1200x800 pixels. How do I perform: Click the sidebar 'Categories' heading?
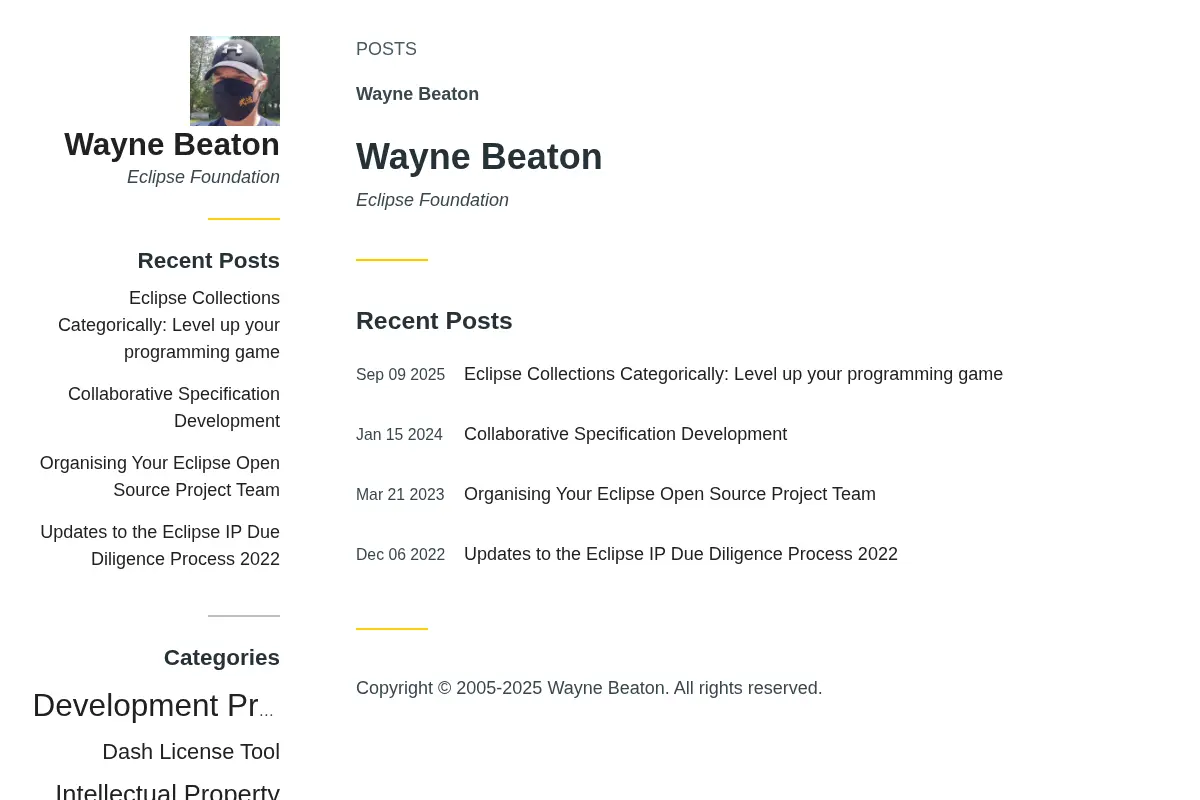point(222,657)
